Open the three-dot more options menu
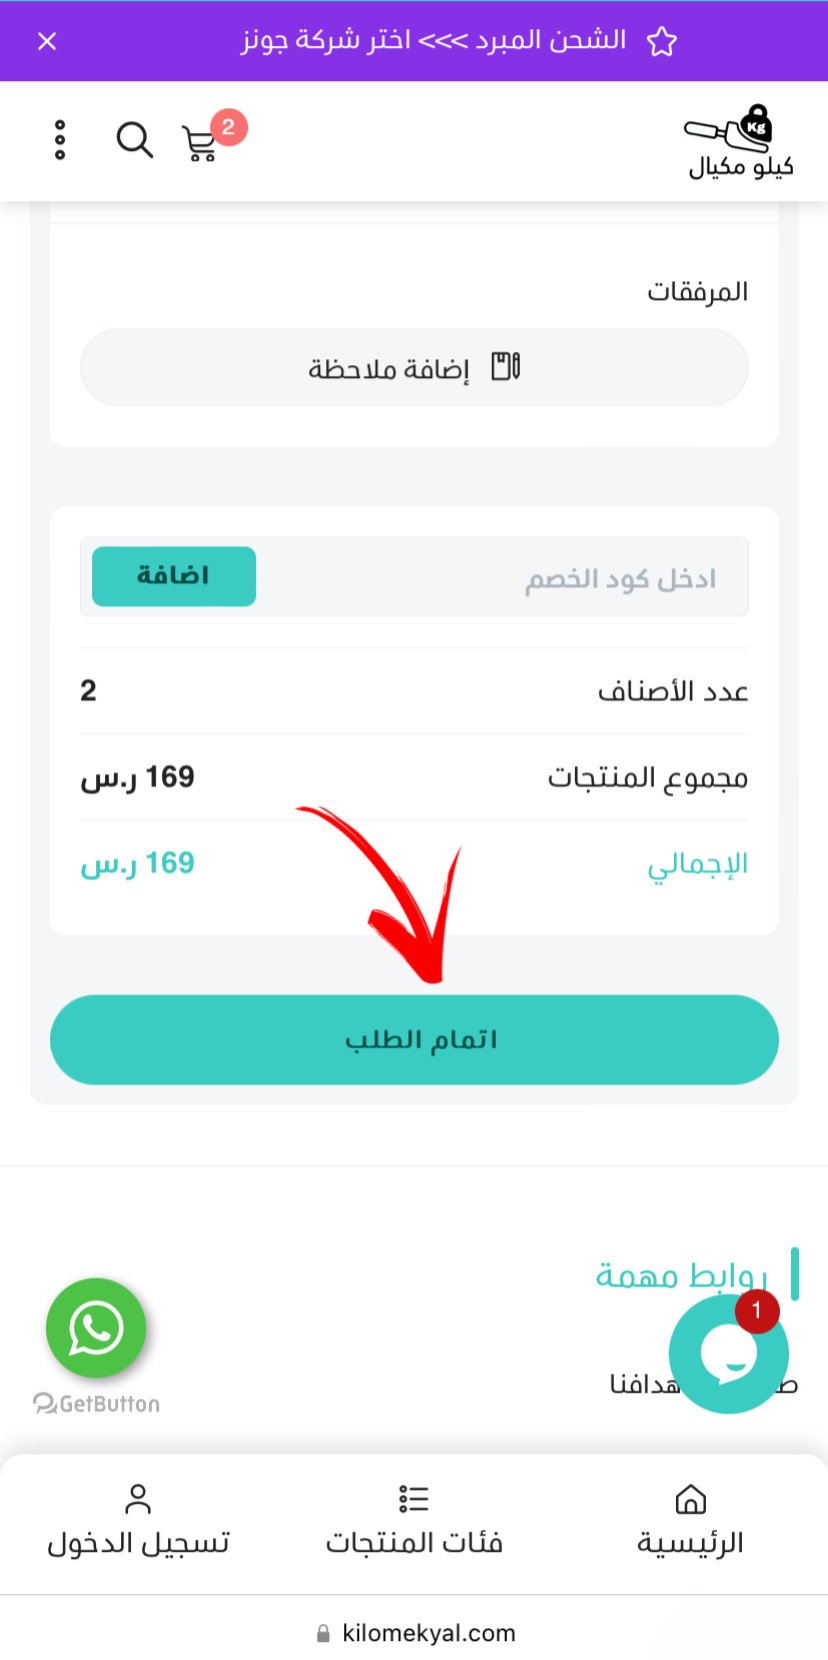828x1660 pixels. tap(60, 141)
